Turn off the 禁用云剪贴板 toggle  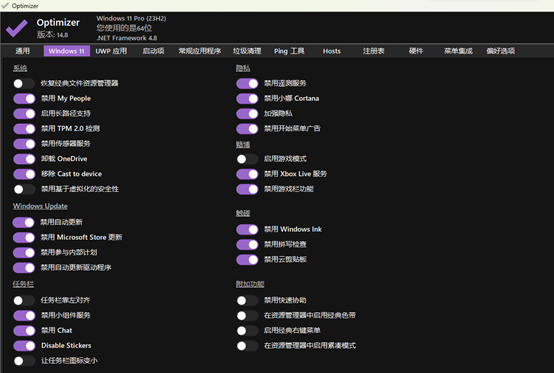[247, 260]
